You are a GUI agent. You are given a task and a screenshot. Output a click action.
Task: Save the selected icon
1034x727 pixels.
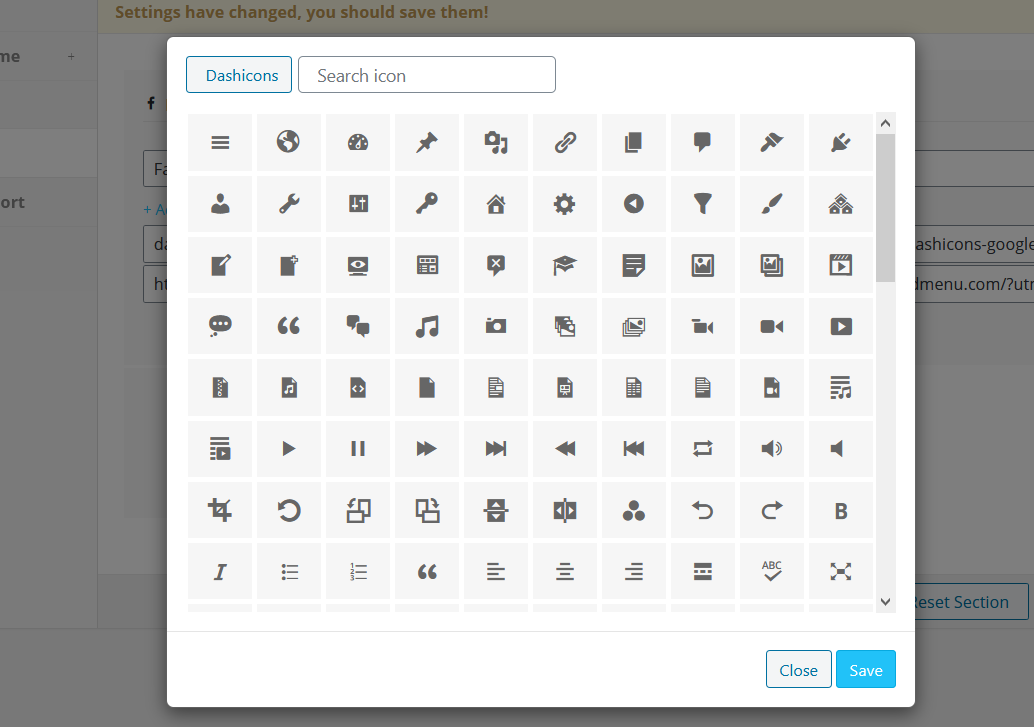tap(865, 670)
